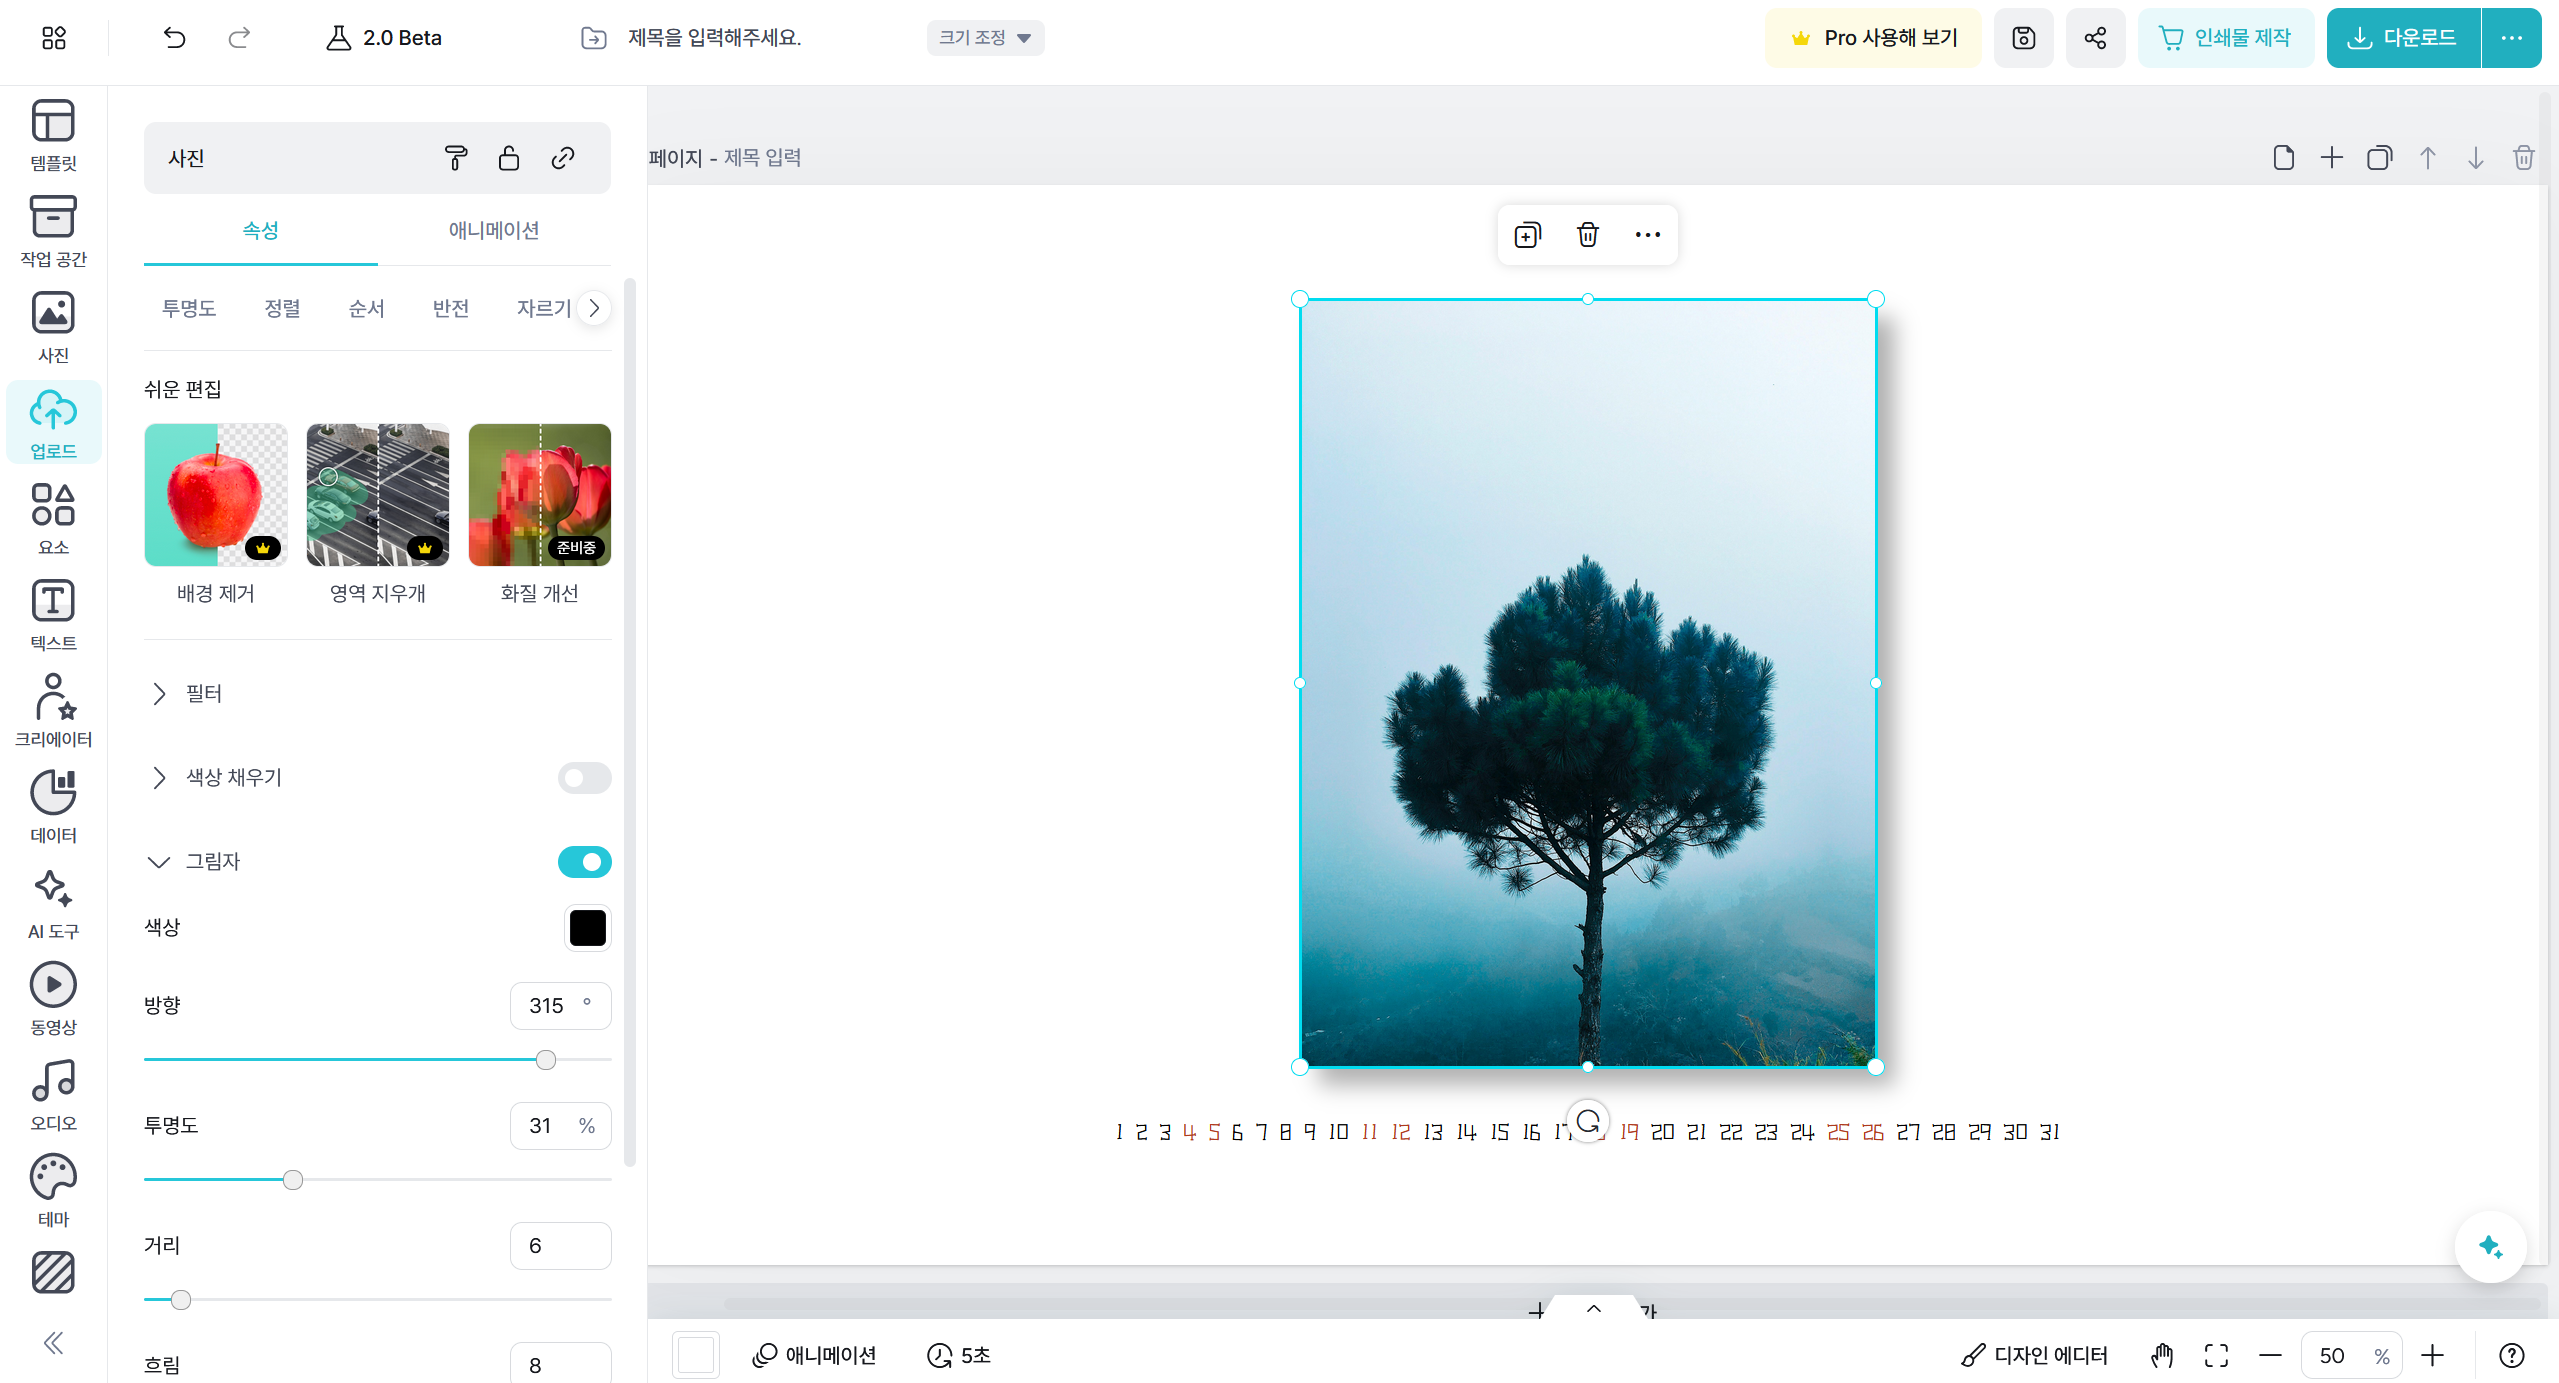The height and width of the screenshot is (1383, 2559).
Task: Delete selected photo via floating trash icon
Action: 1587,235
